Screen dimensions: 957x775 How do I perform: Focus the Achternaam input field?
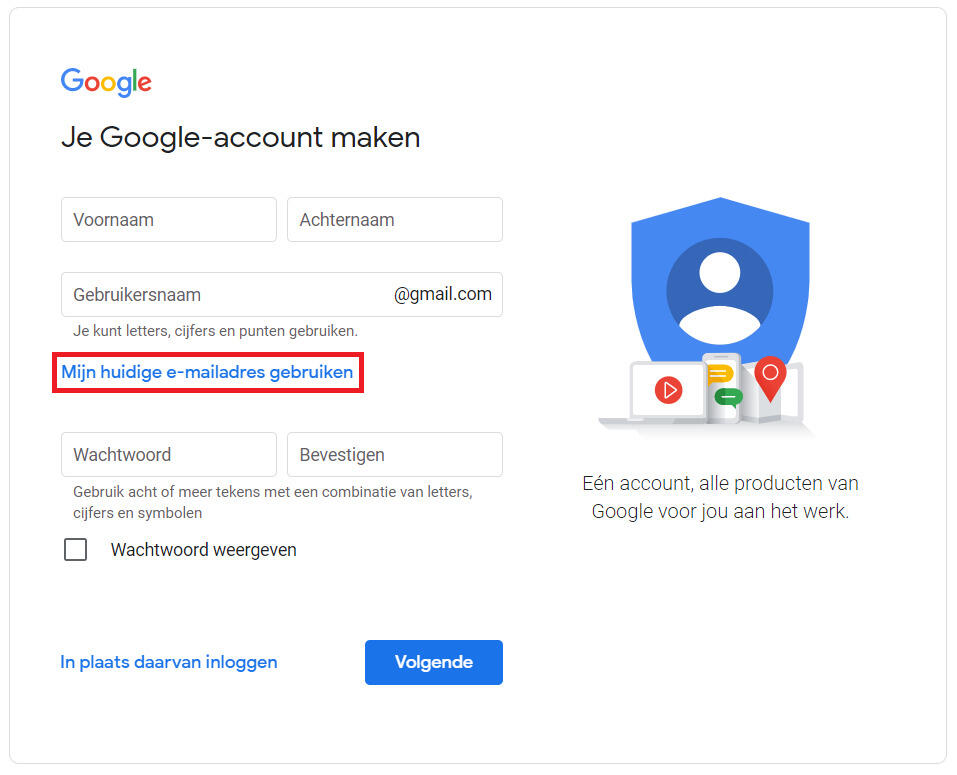pyautogui.click(x=394, y=219)
